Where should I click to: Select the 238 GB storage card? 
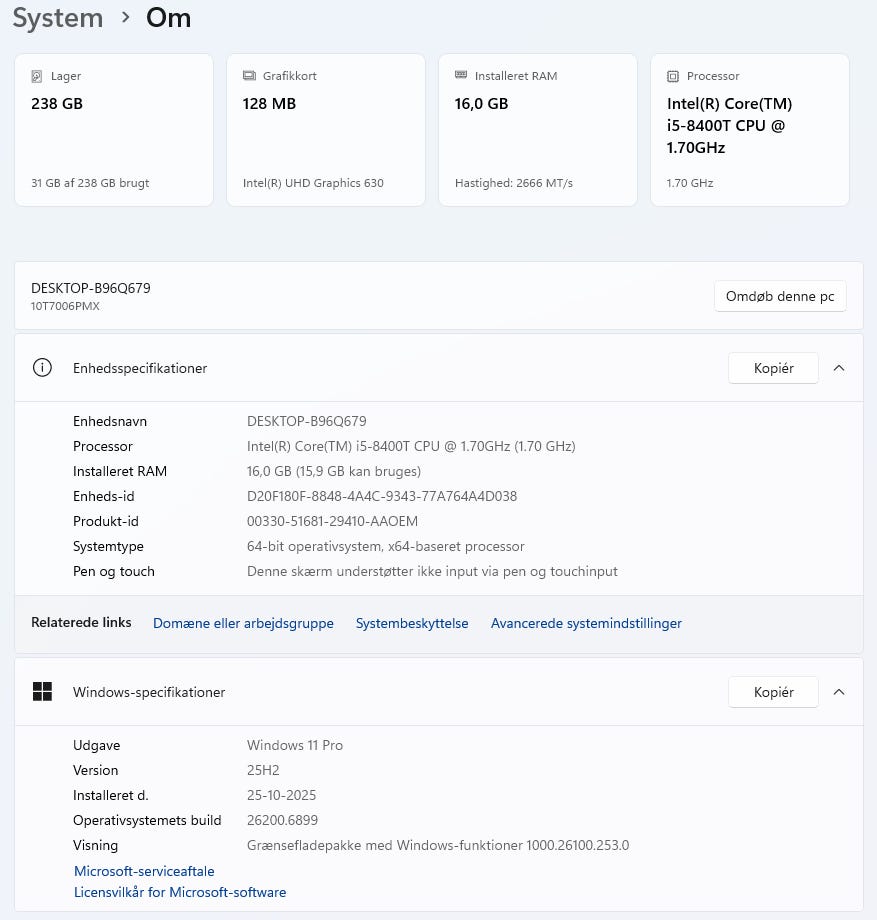coord(114,130)
